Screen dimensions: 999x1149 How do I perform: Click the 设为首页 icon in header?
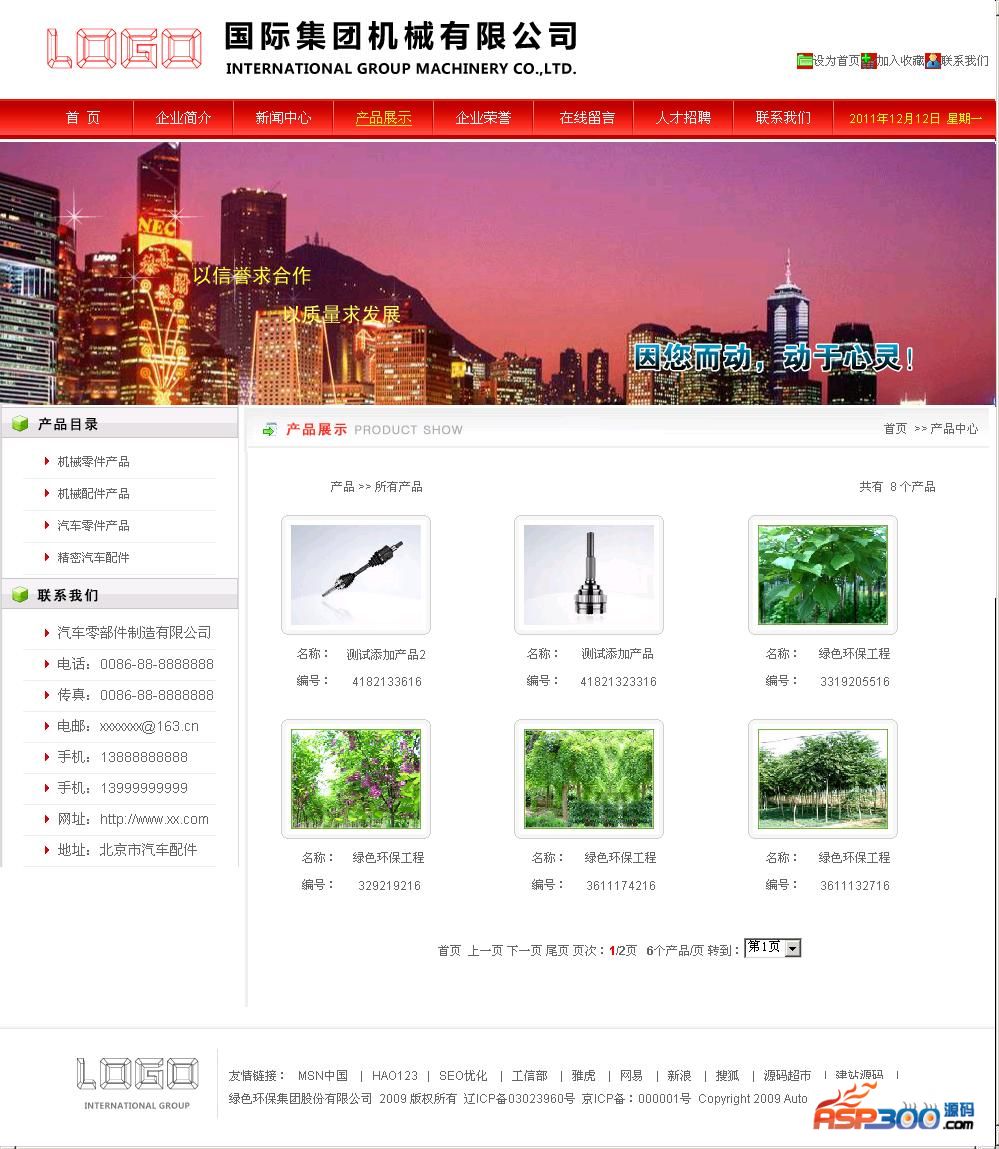(804, 61)
